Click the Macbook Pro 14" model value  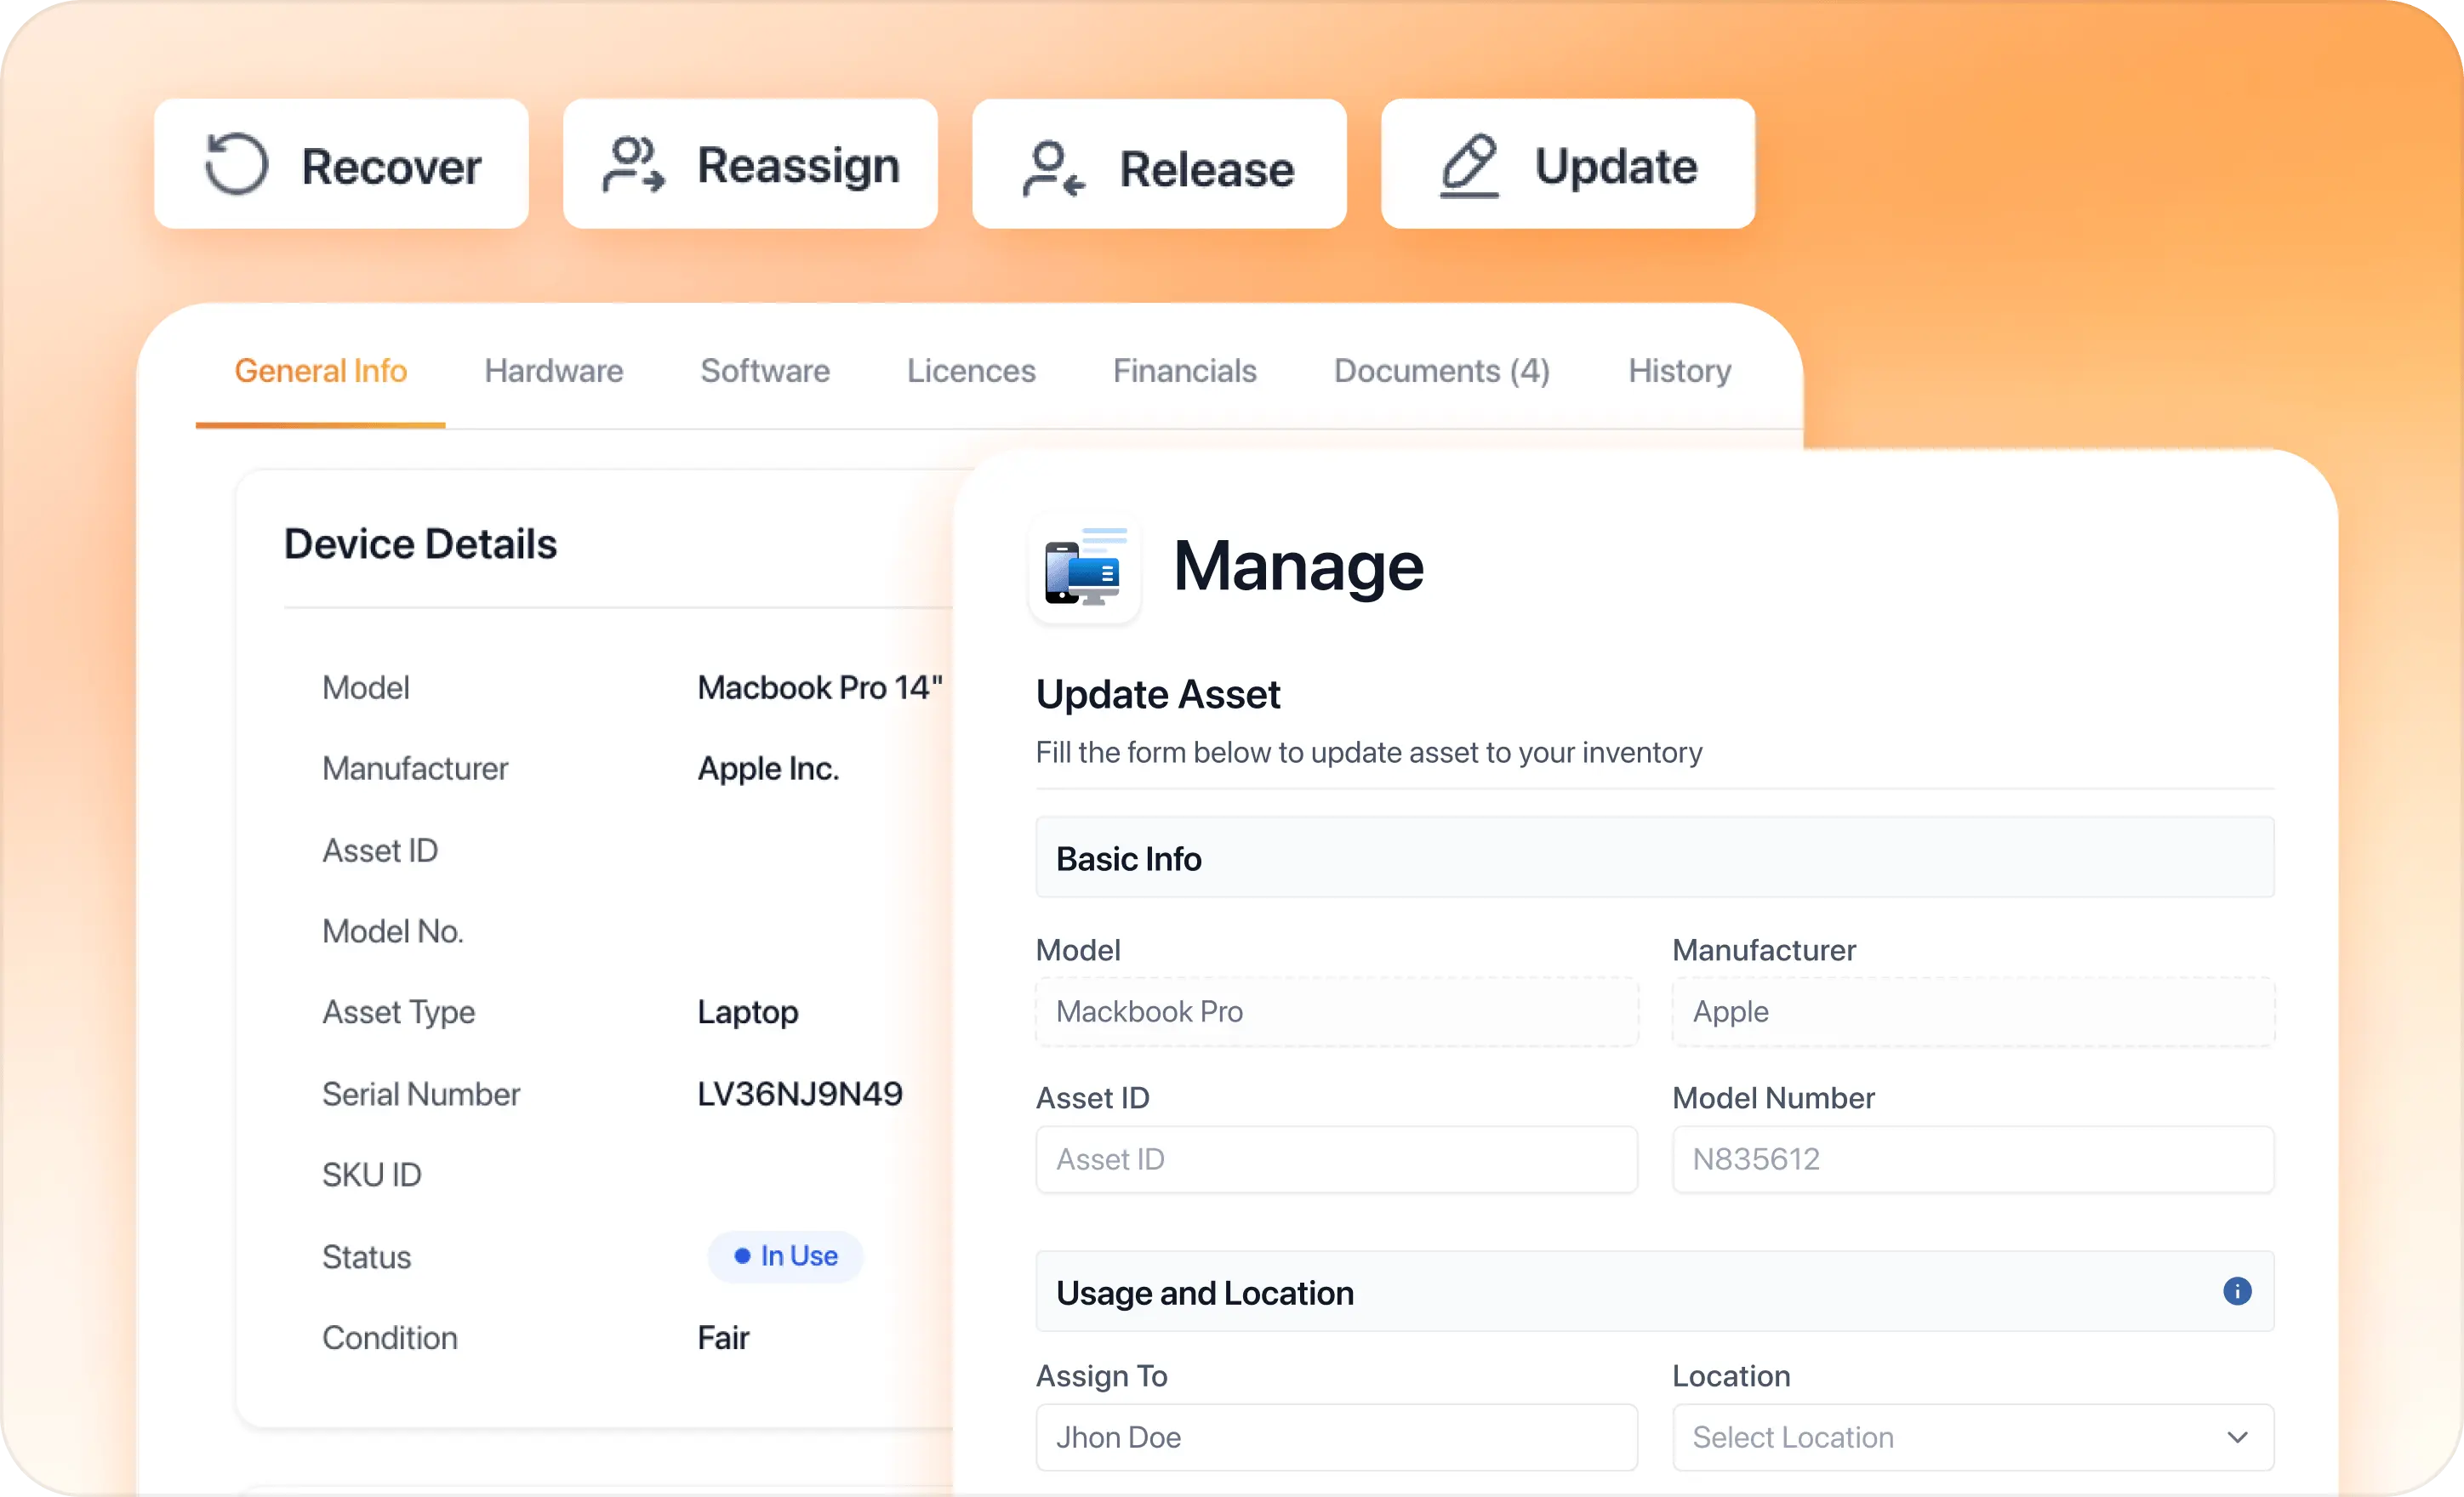click(x=819, y=687)
